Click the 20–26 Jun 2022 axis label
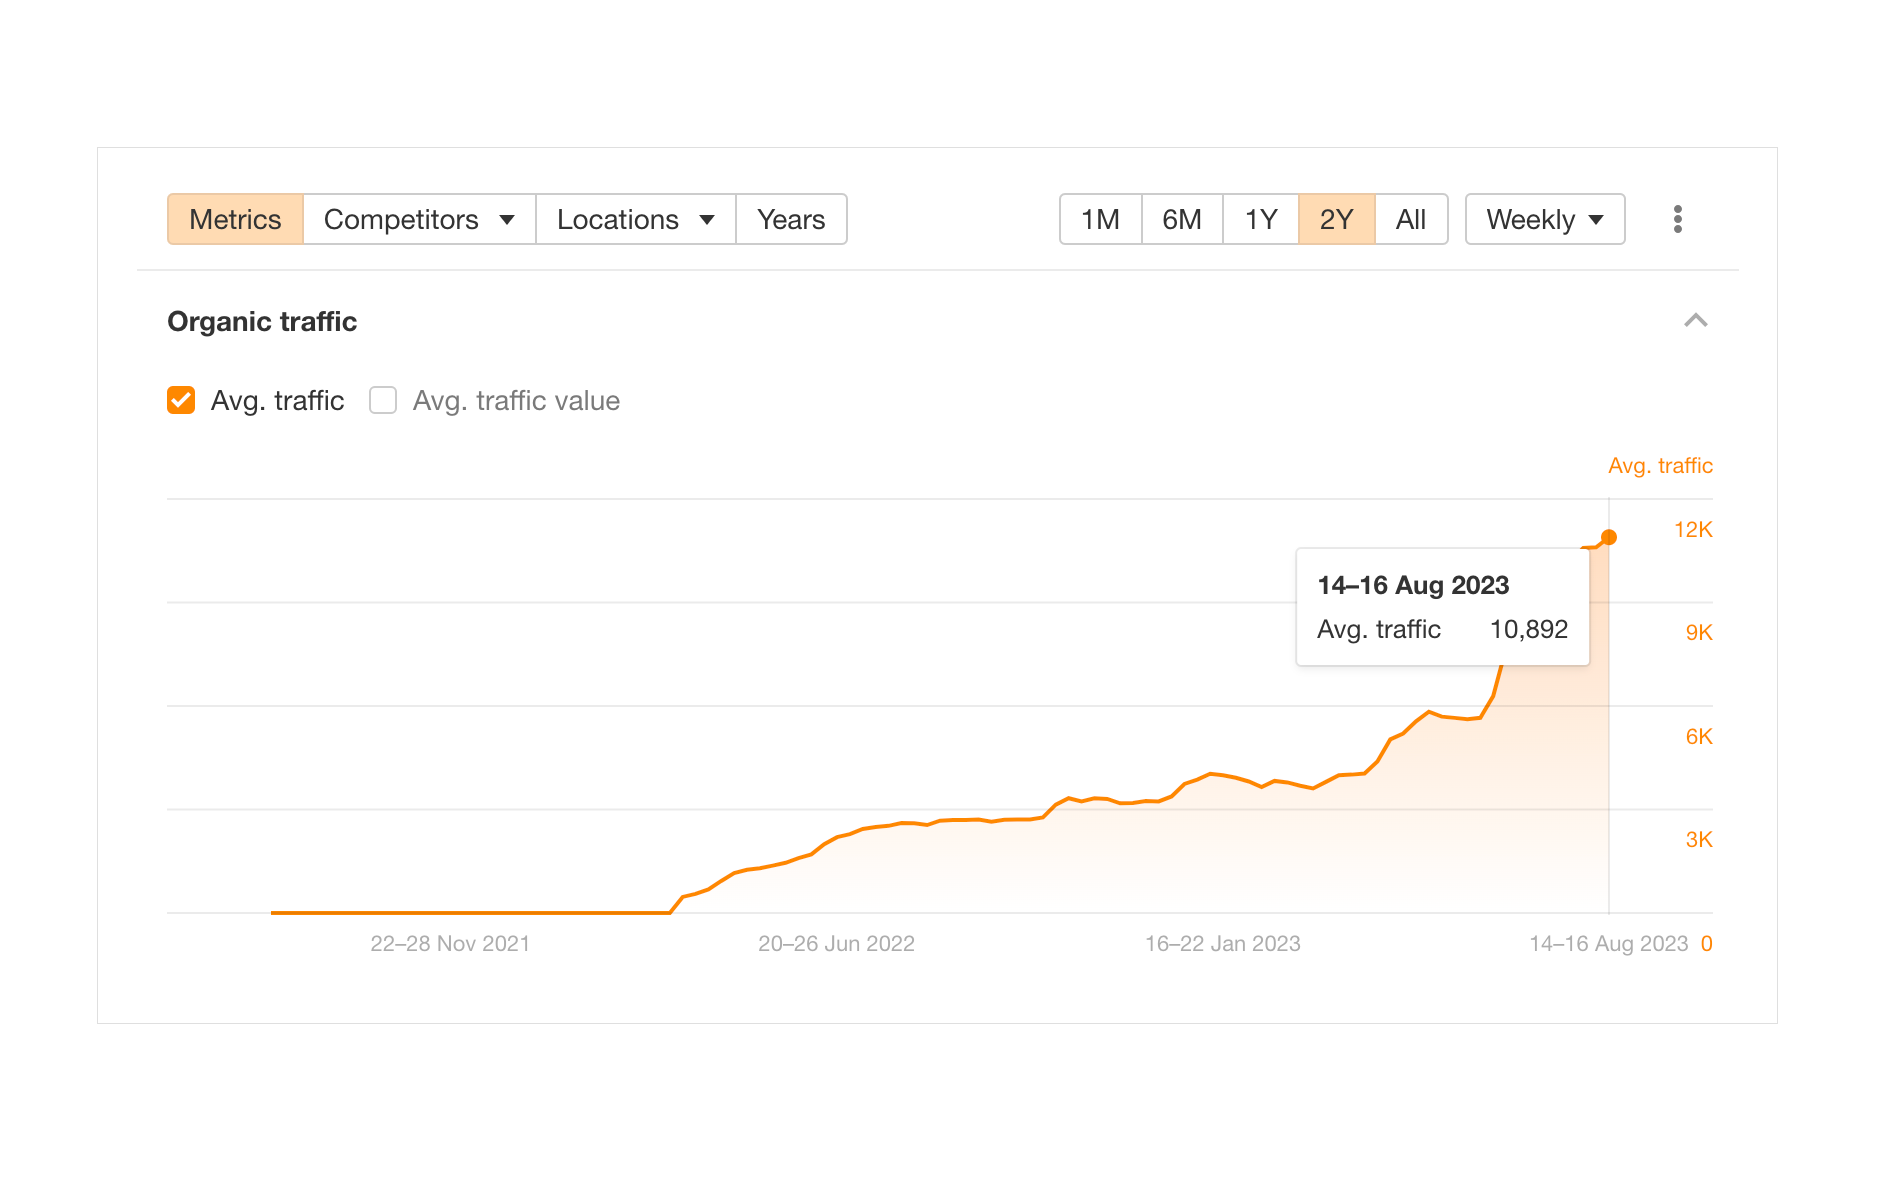This screenshot has height=1180, width=1886. (836, 944)
